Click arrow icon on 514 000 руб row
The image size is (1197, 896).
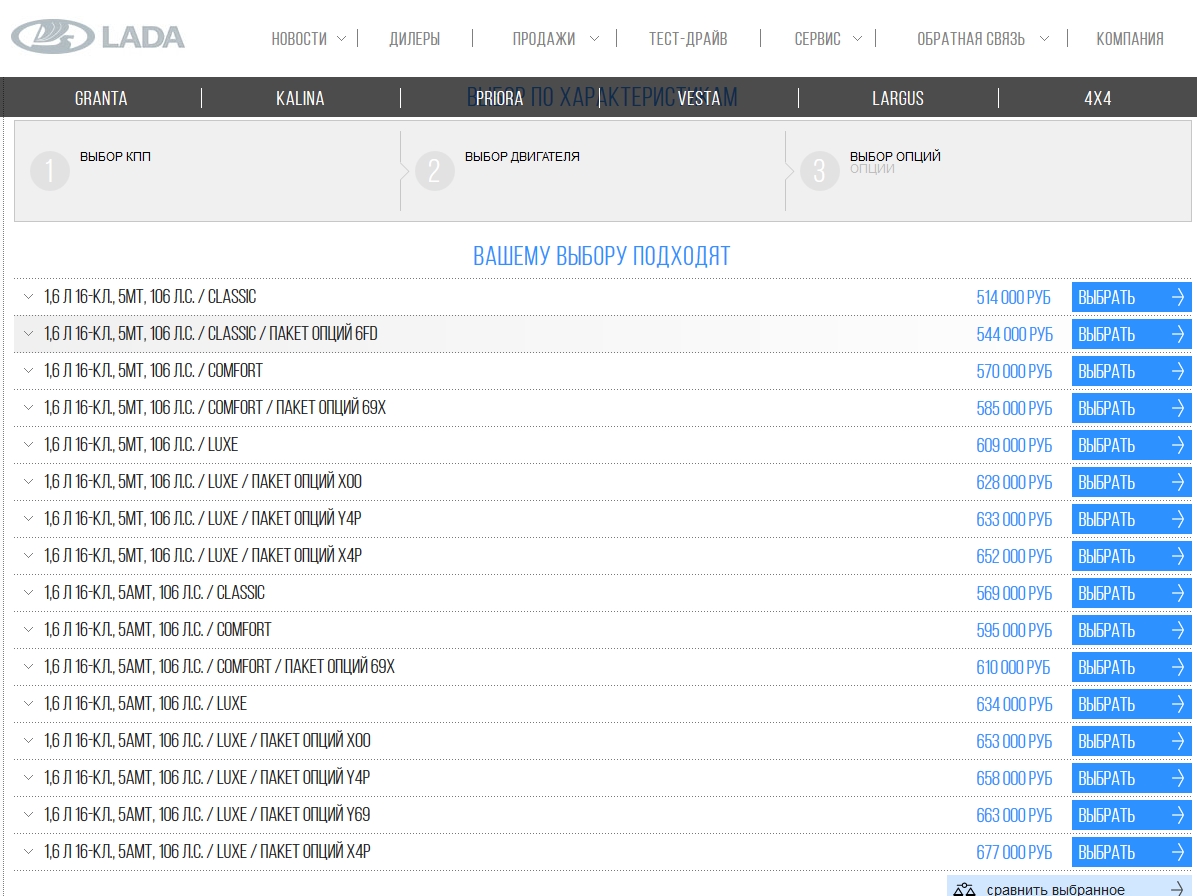(1177, 297)
